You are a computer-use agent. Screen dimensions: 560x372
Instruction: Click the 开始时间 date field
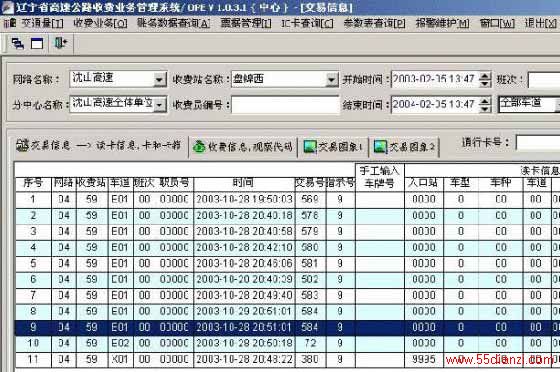[435, 79]
